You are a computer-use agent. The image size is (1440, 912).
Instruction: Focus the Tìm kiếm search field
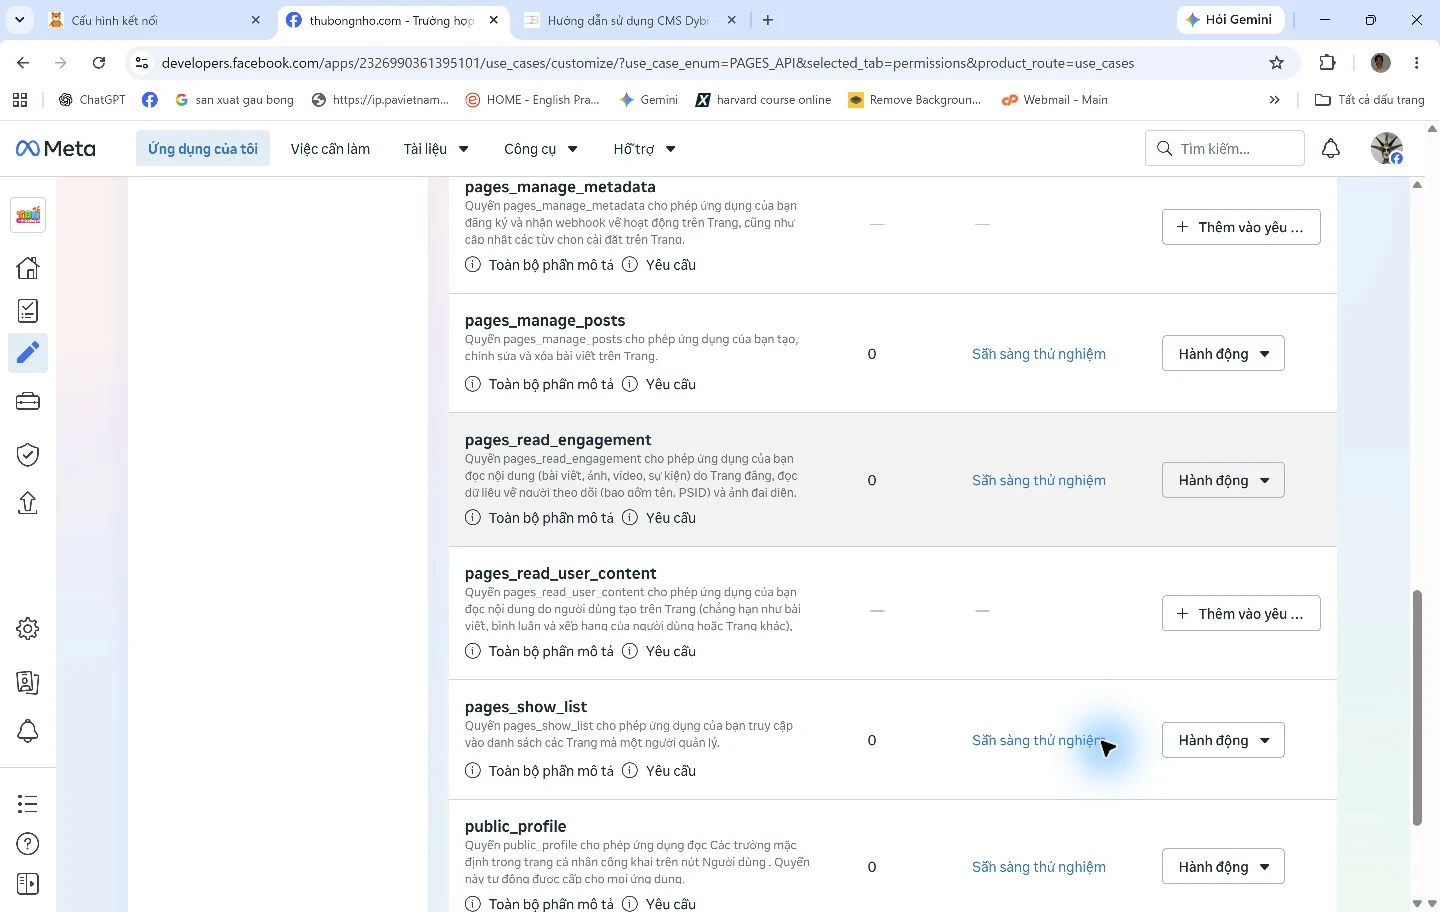(1225, 149)
